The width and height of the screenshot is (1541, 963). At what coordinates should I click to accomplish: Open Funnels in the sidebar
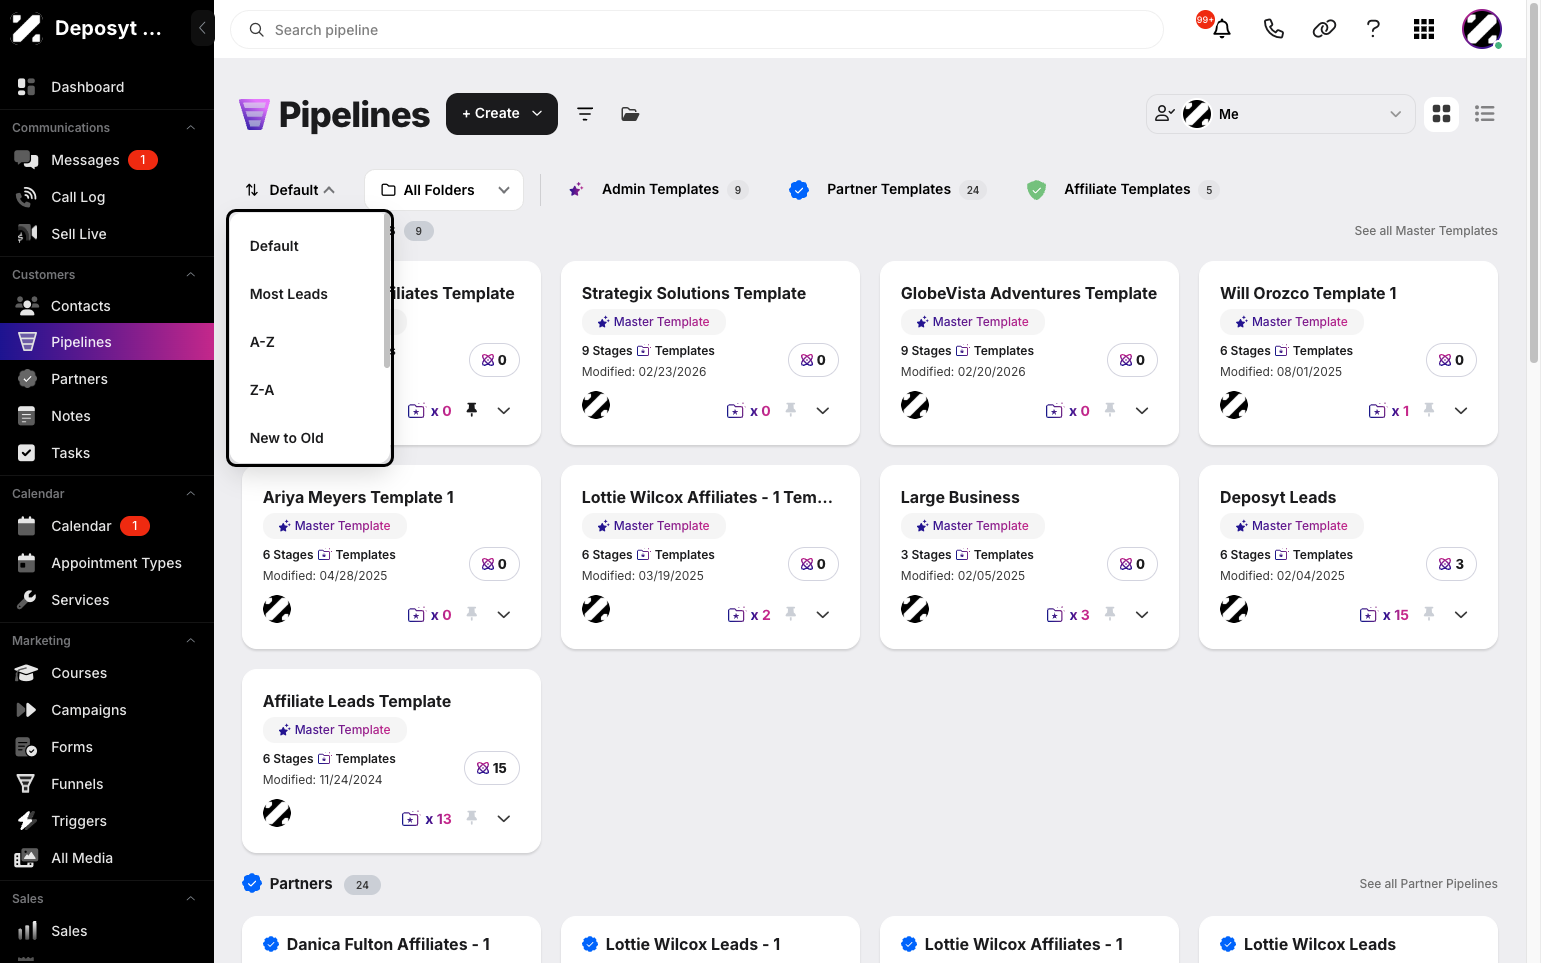107,784
